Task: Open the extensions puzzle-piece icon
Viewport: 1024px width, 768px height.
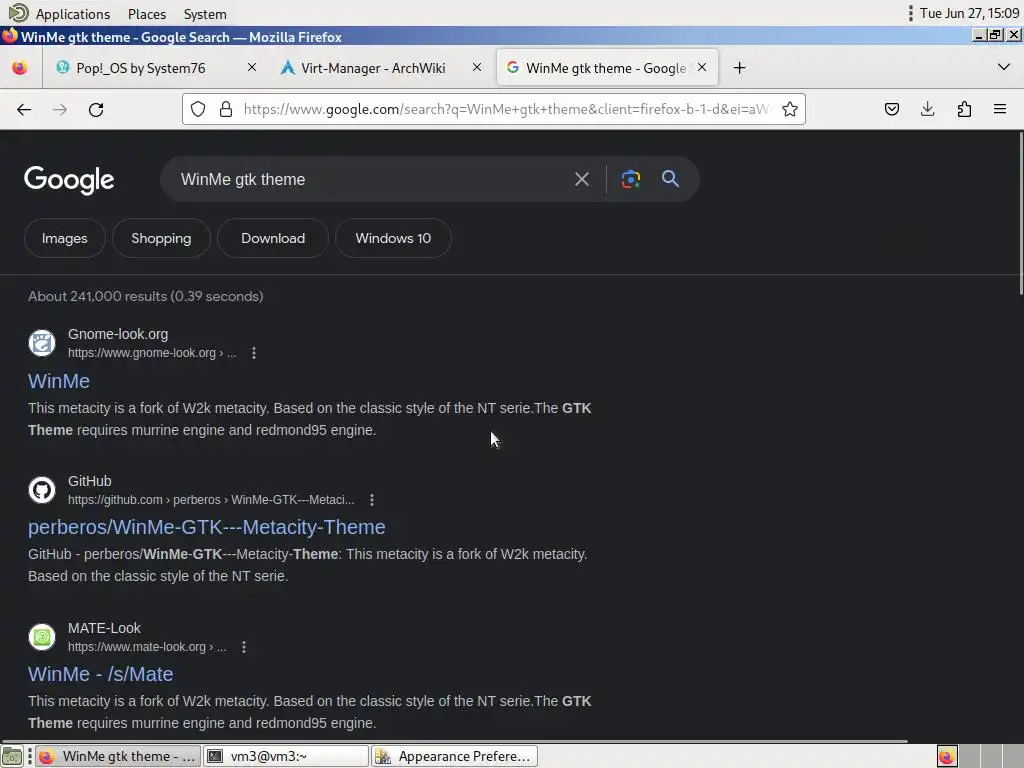Action: click(964, 109)
